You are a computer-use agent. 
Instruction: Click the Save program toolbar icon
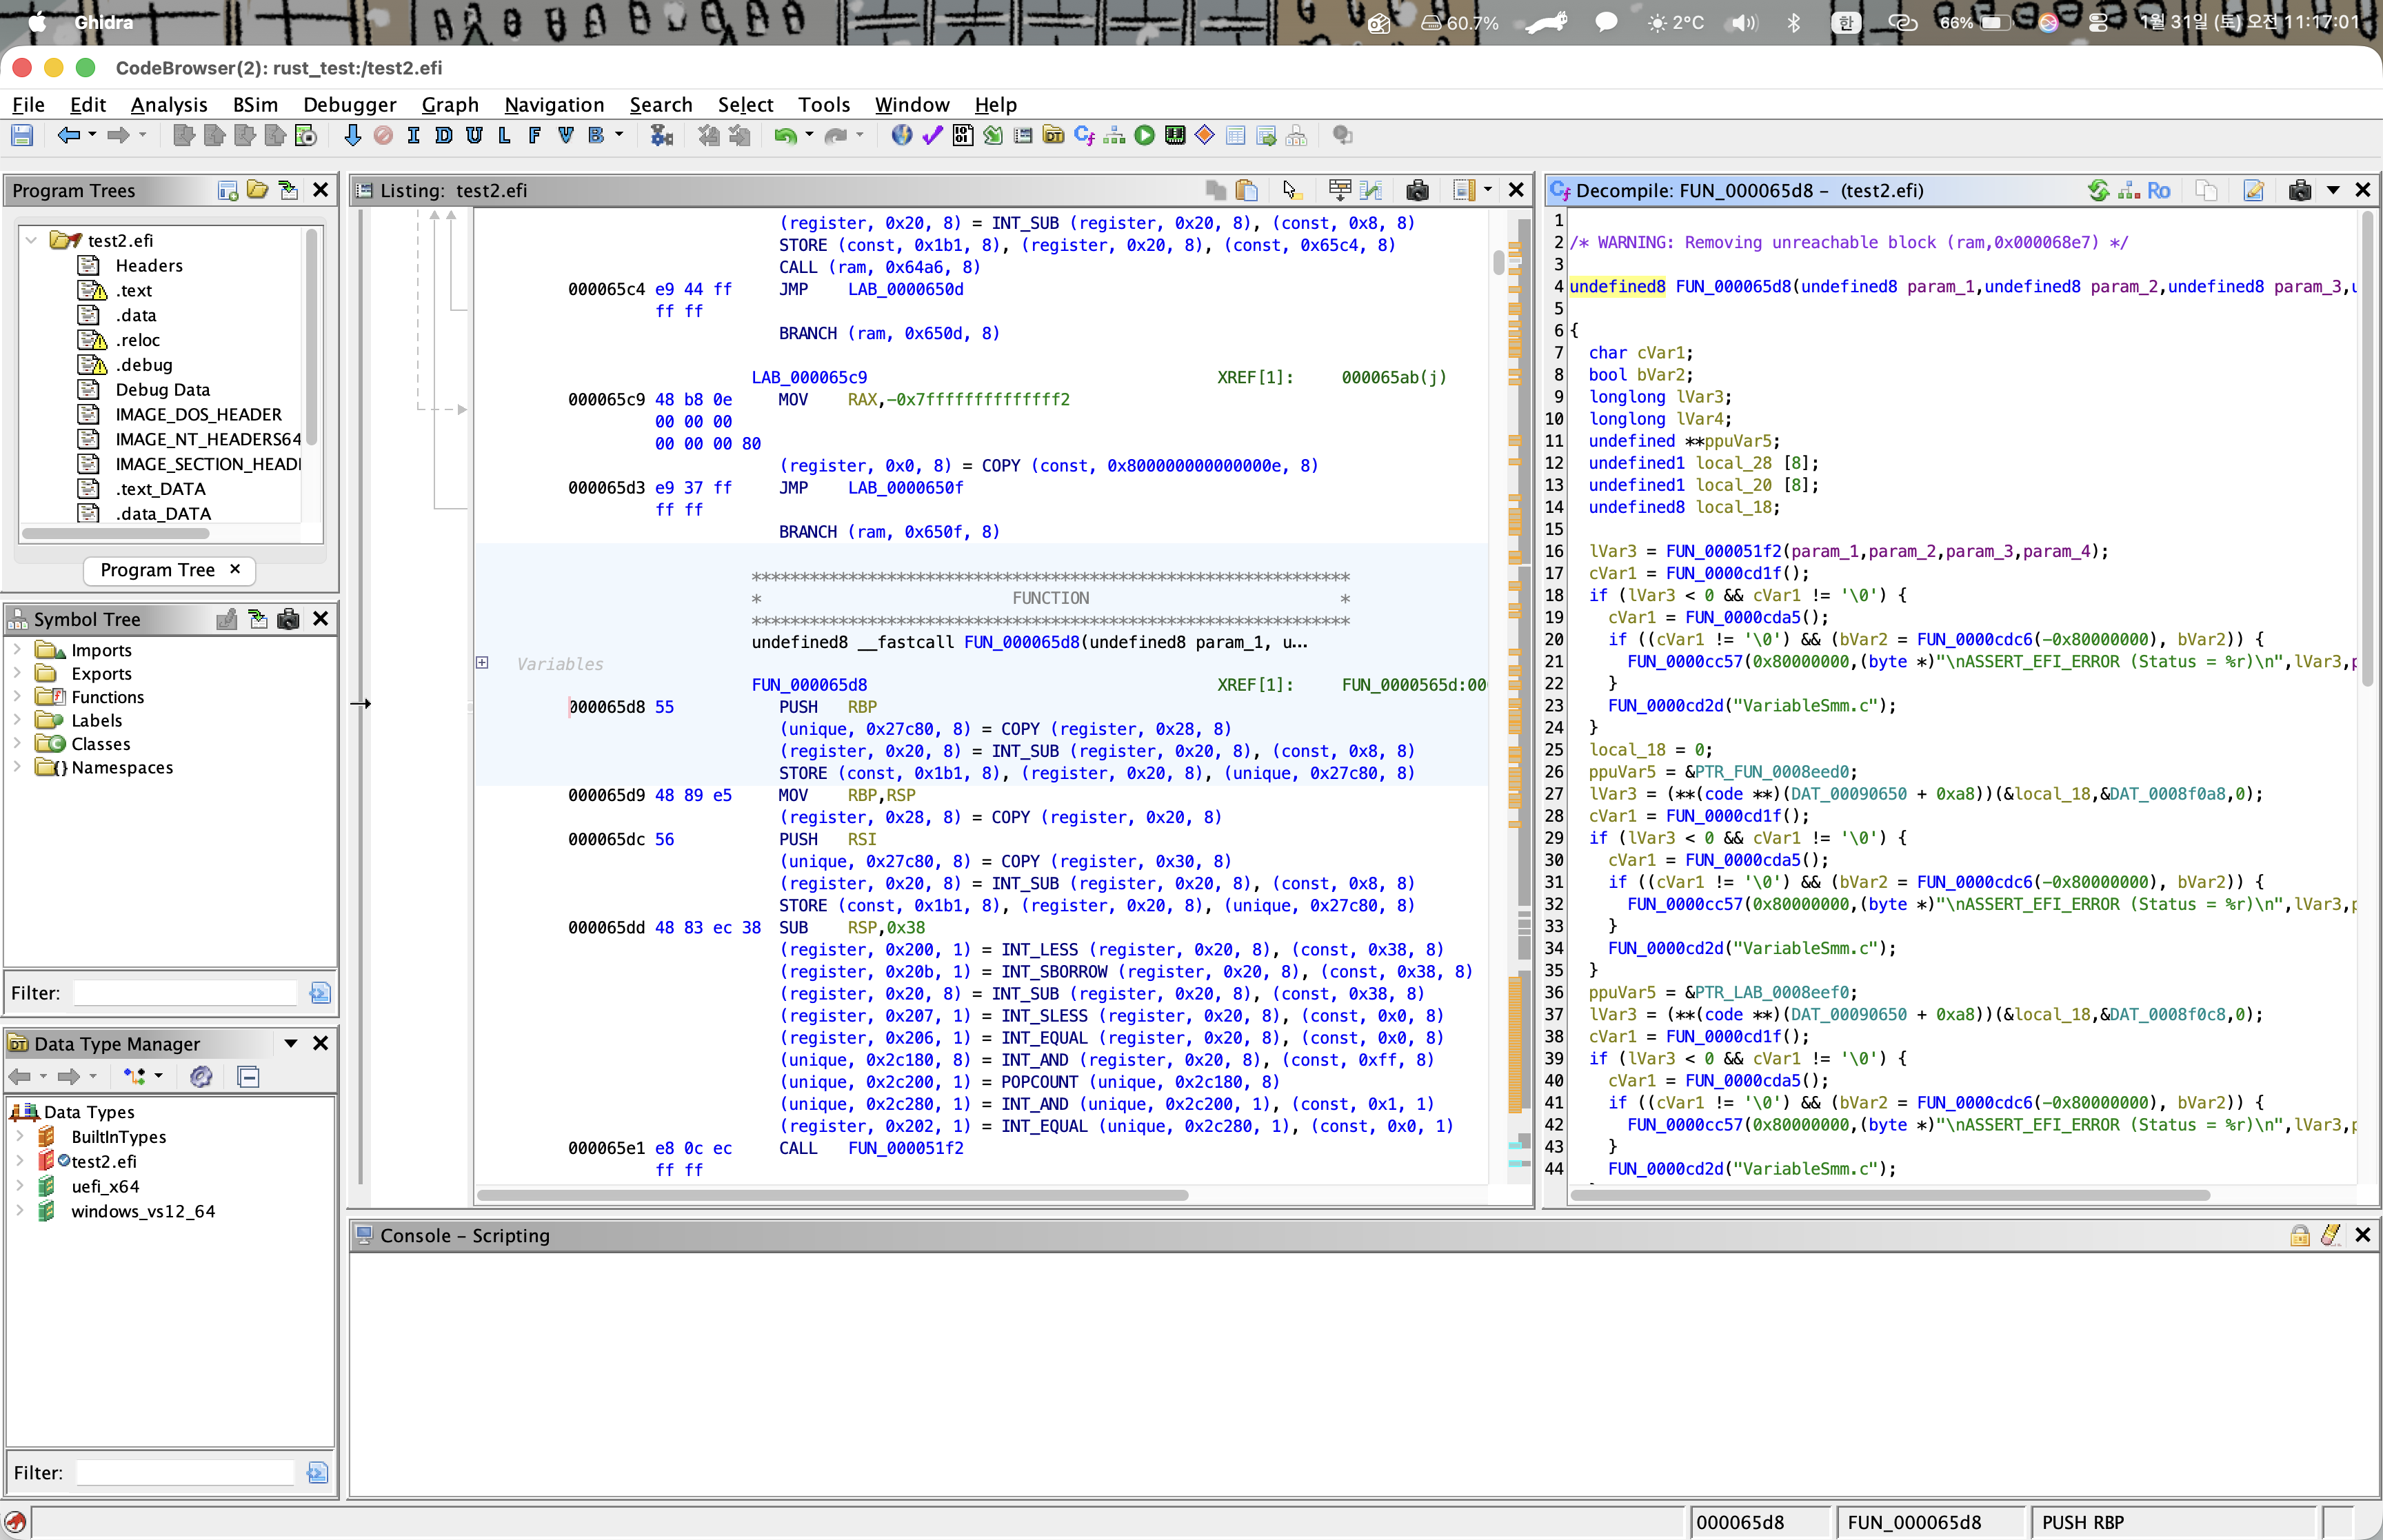coord(22,136)
